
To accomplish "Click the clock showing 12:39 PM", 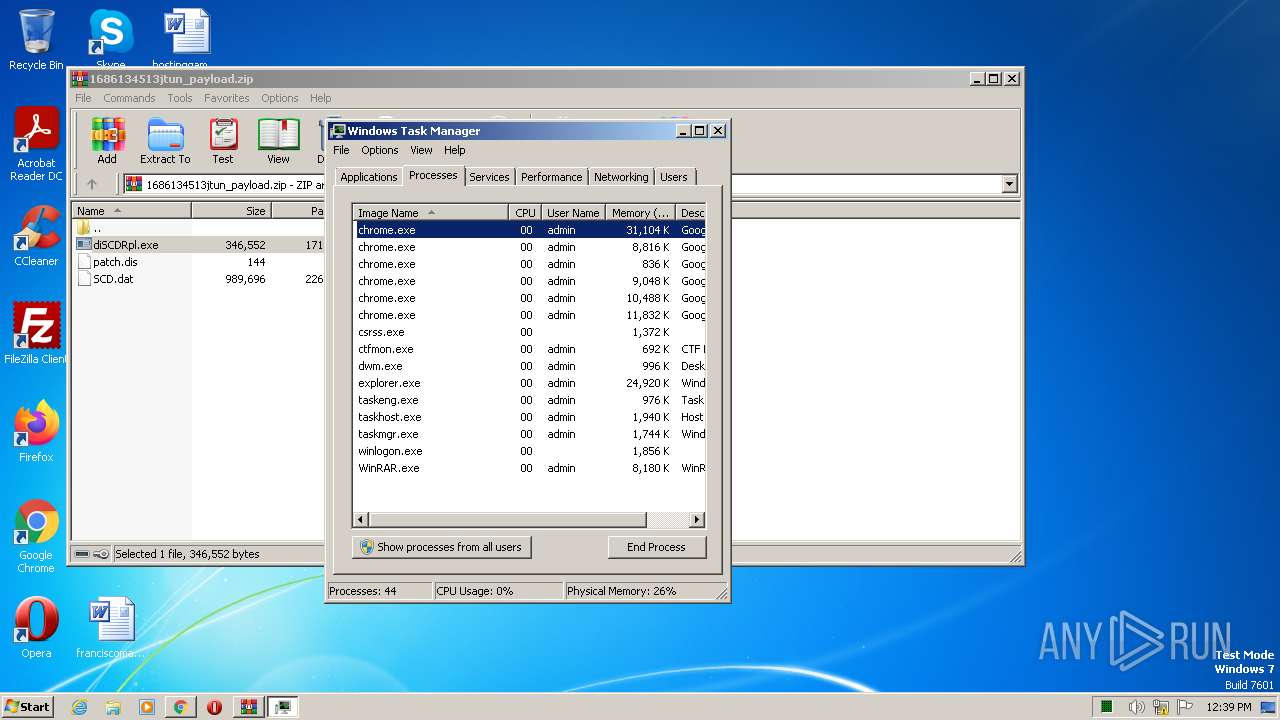I will pyautogui.click(x=1229, y=707).
